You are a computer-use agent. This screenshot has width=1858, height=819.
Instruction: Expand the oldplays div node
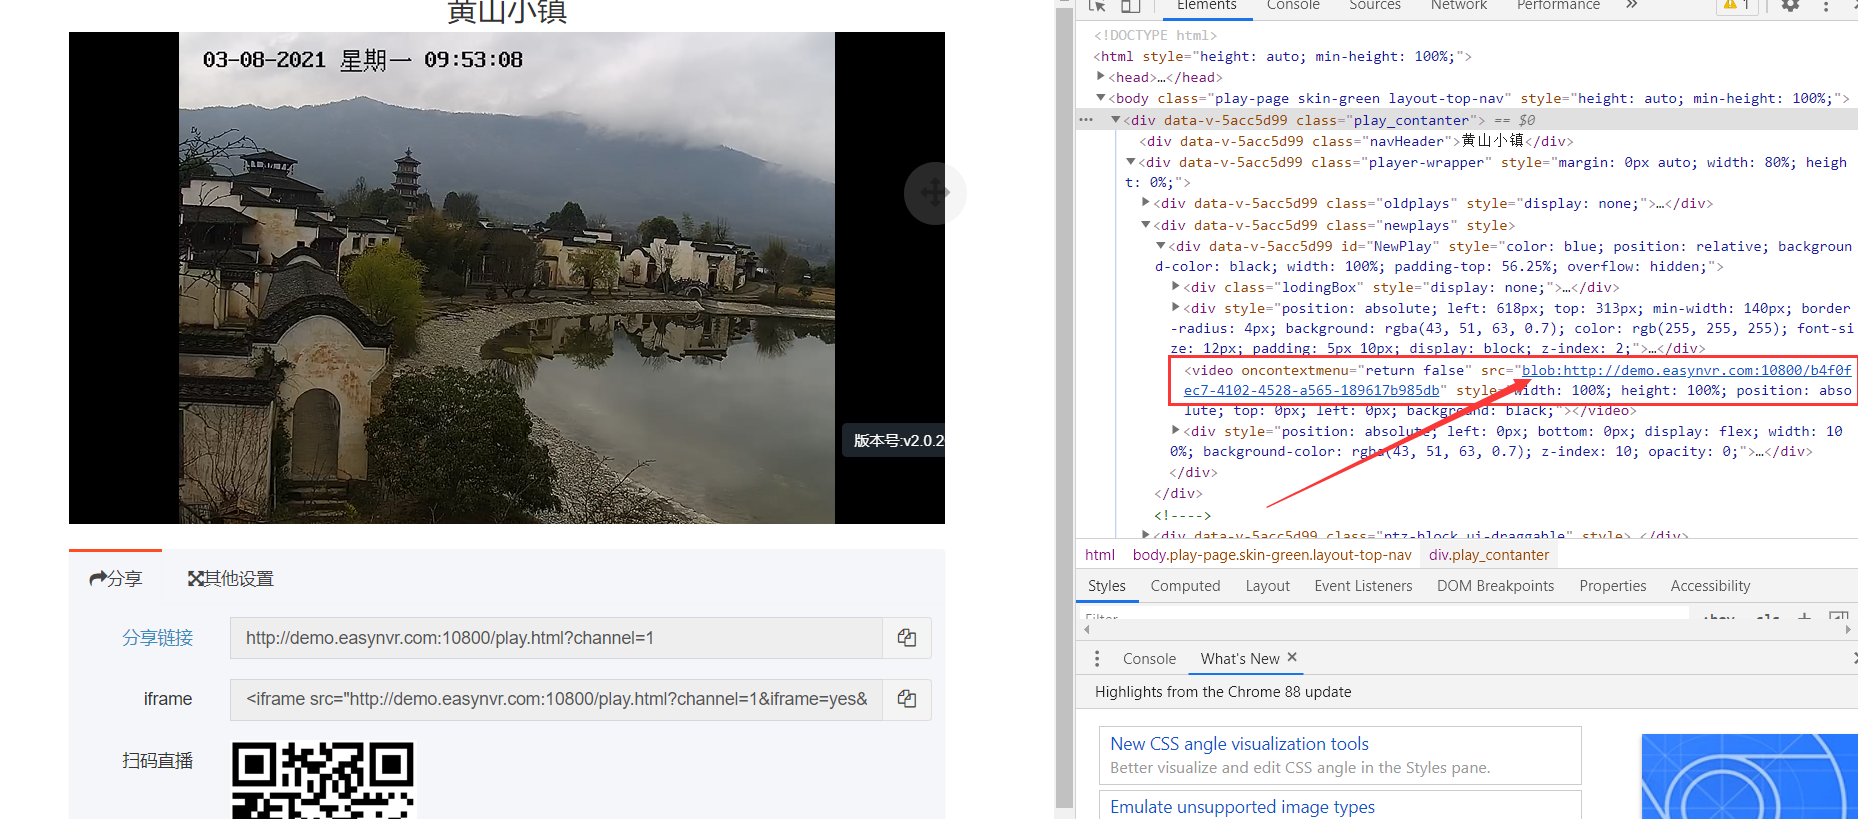pos(1146,202)
